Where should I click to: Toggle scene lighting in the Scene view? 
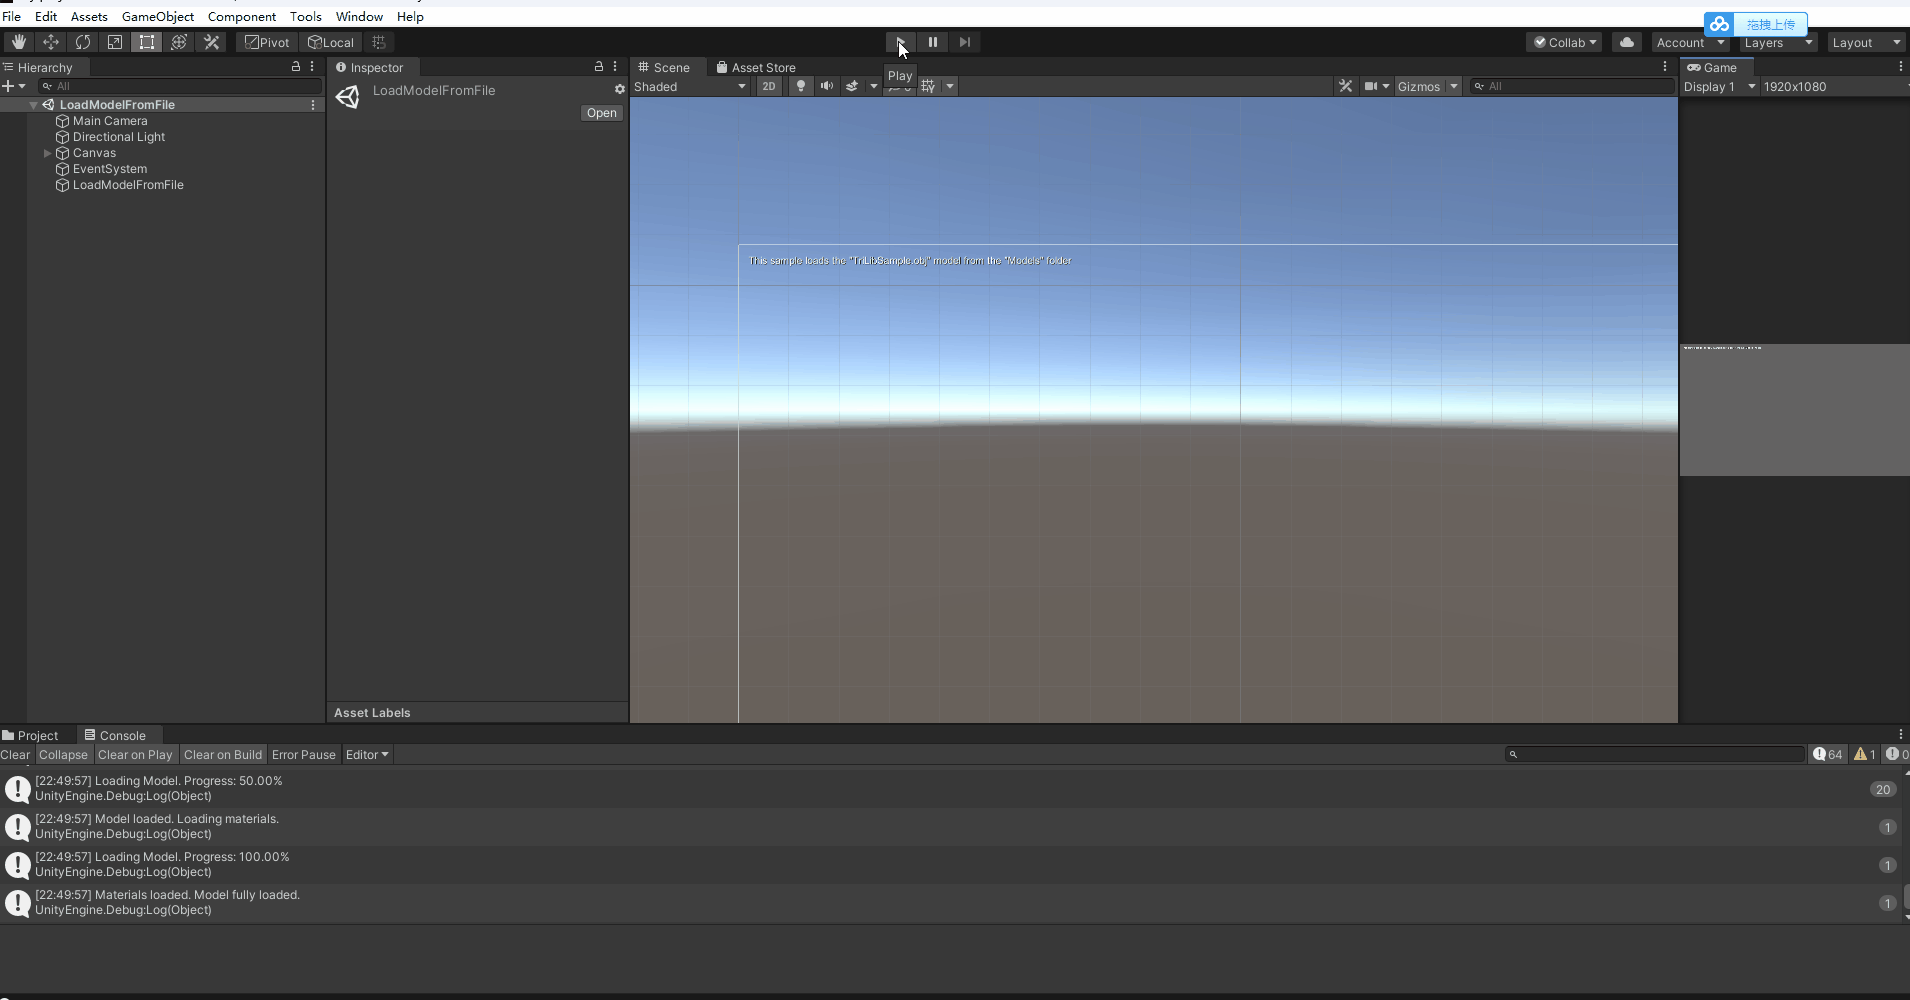point(800,86)
